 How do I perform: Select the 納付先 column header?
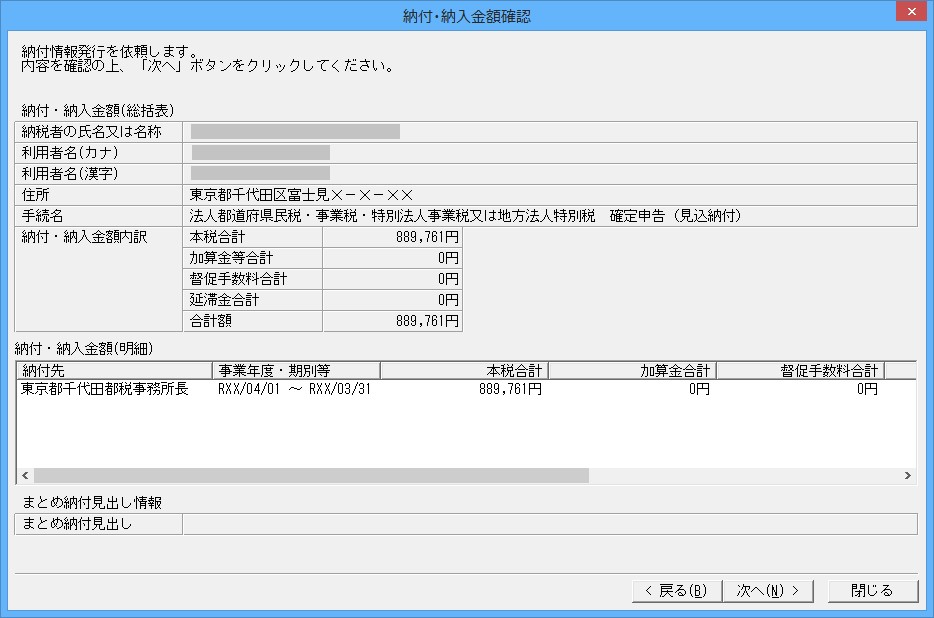click(x=114, y=371)
